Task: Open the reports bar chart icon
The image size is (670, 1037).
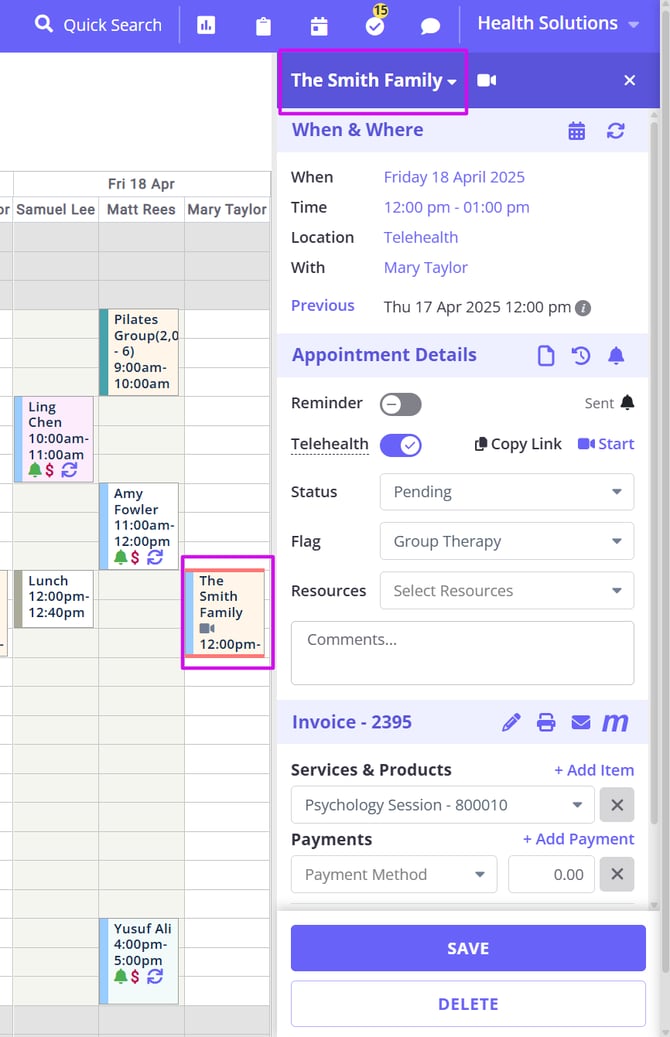Action: point(206,26)
